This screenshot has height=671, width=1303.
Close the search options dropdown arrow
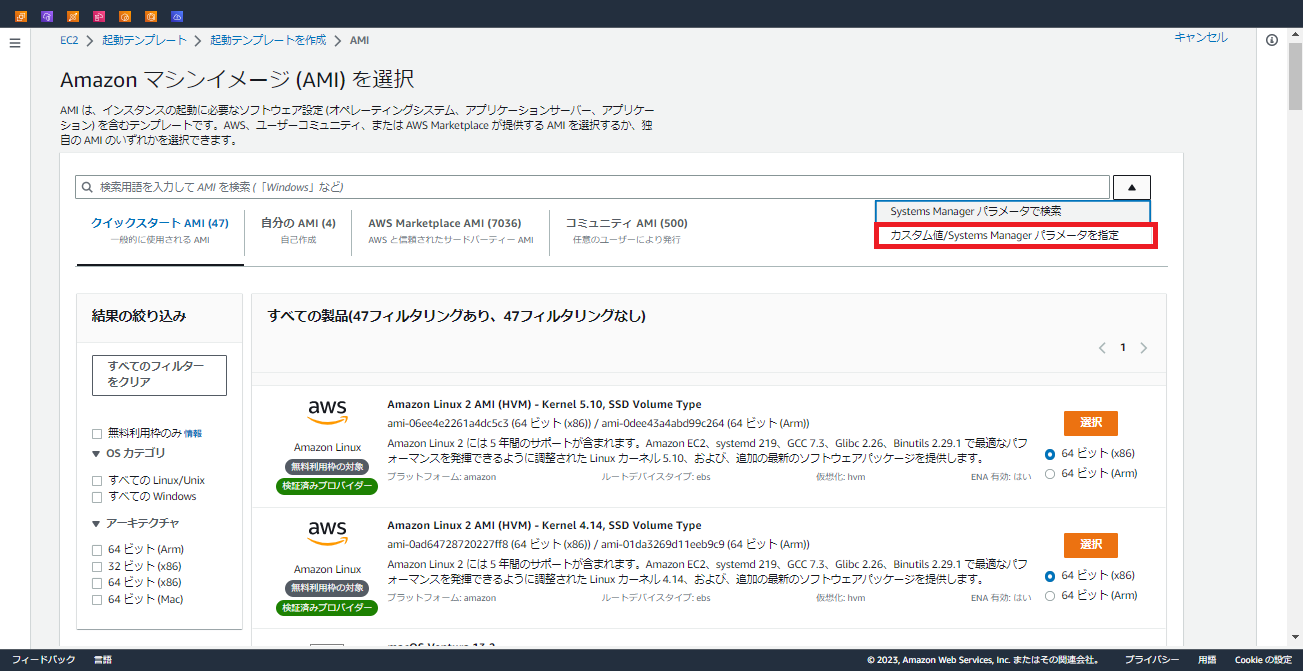[1130, 186]
